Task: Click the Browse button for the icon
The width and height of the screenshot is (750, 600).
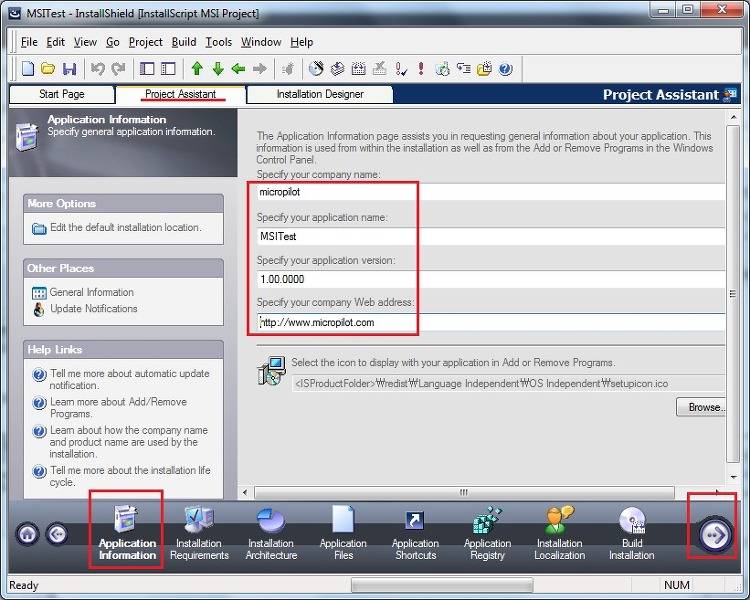Action: [704, 407]
